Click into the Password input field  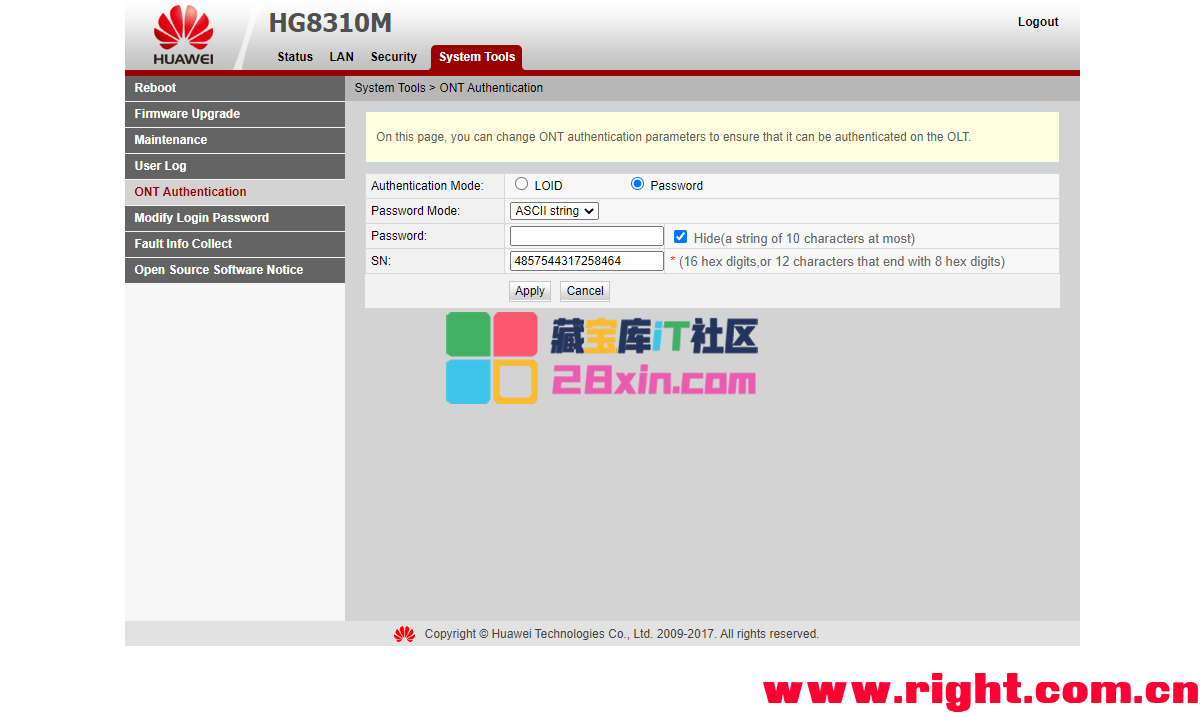[586, 236]
